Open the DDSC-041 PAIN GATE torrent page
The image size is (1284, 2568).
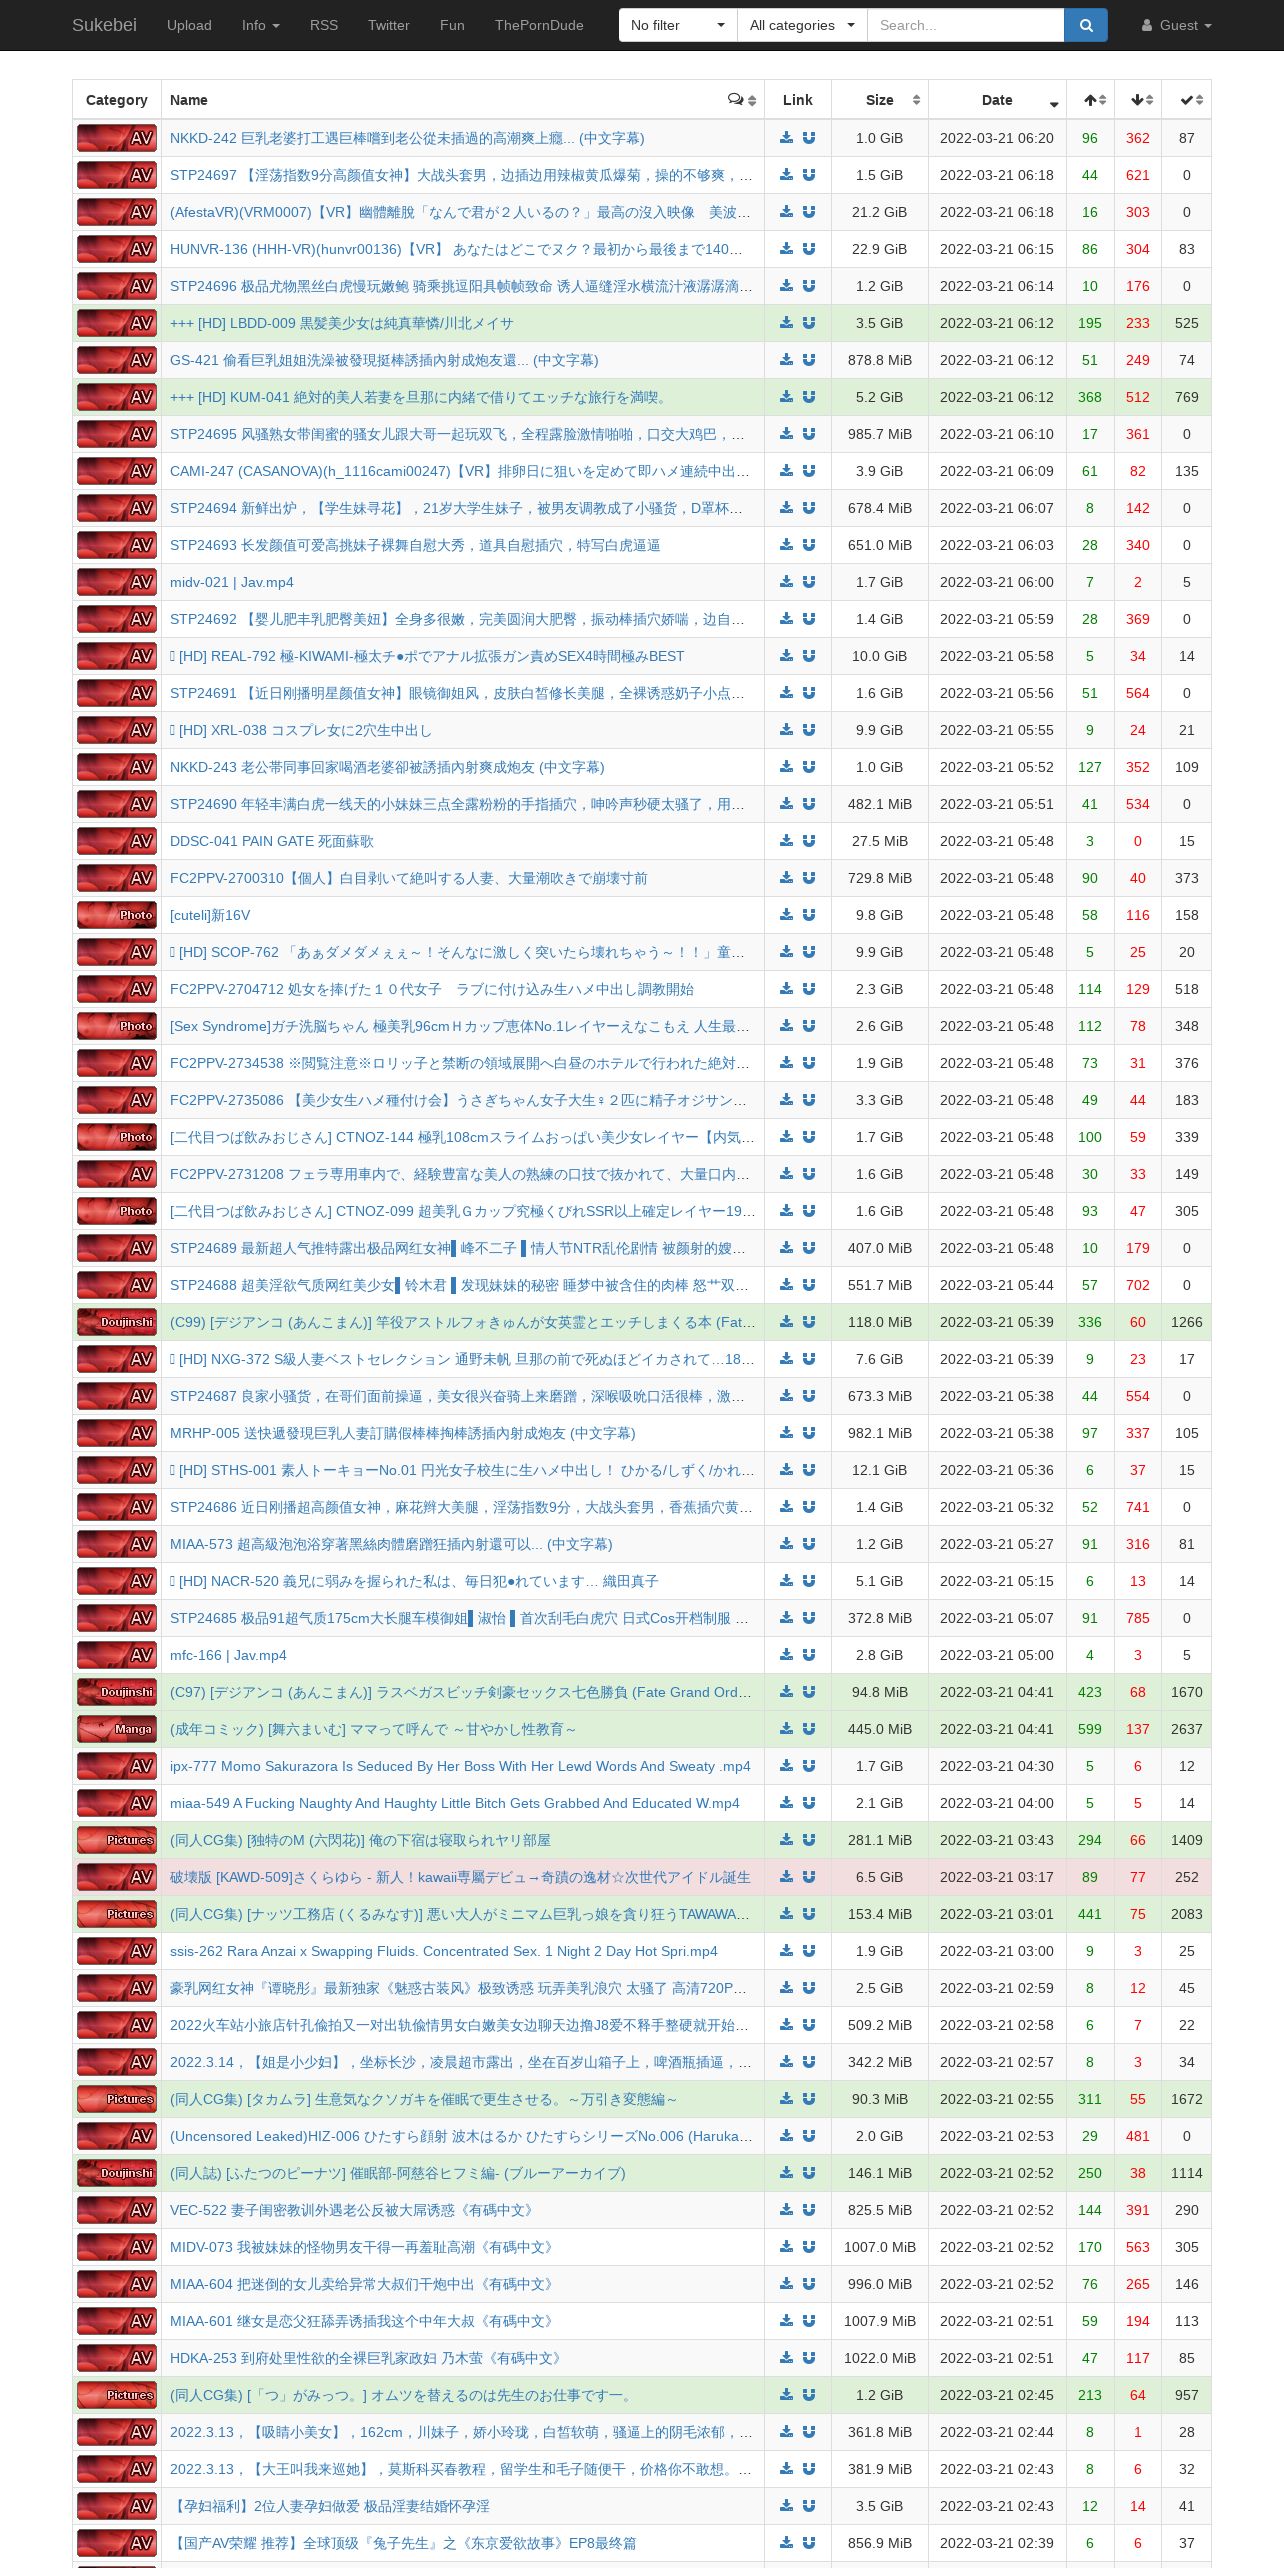tap(272, 841)
